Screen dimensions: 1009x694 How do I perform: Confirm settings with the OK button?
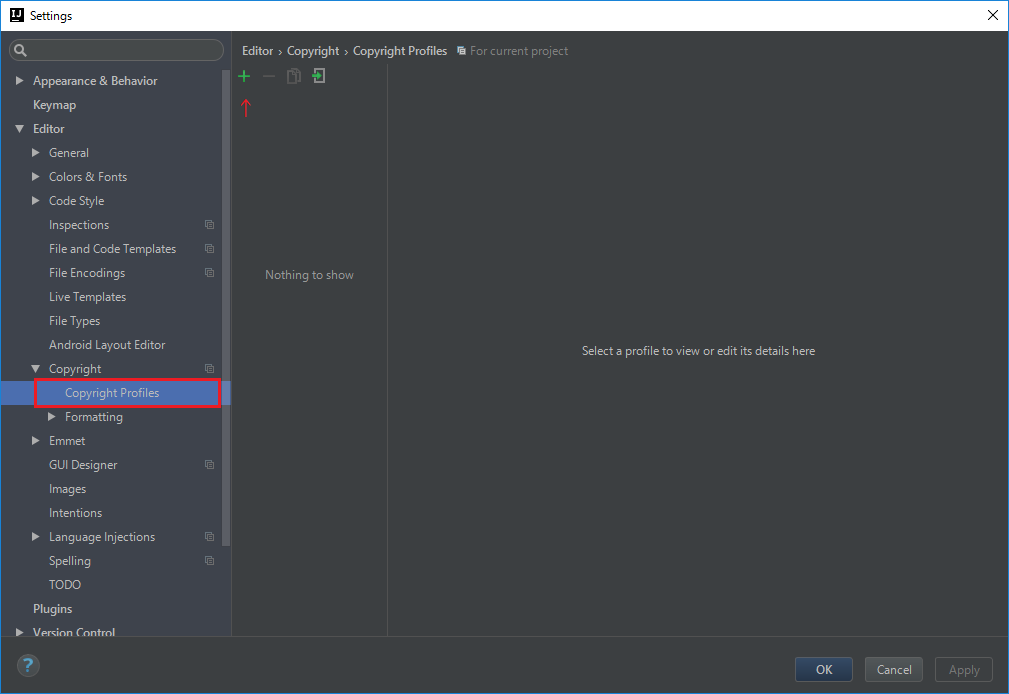click(823, 669)
